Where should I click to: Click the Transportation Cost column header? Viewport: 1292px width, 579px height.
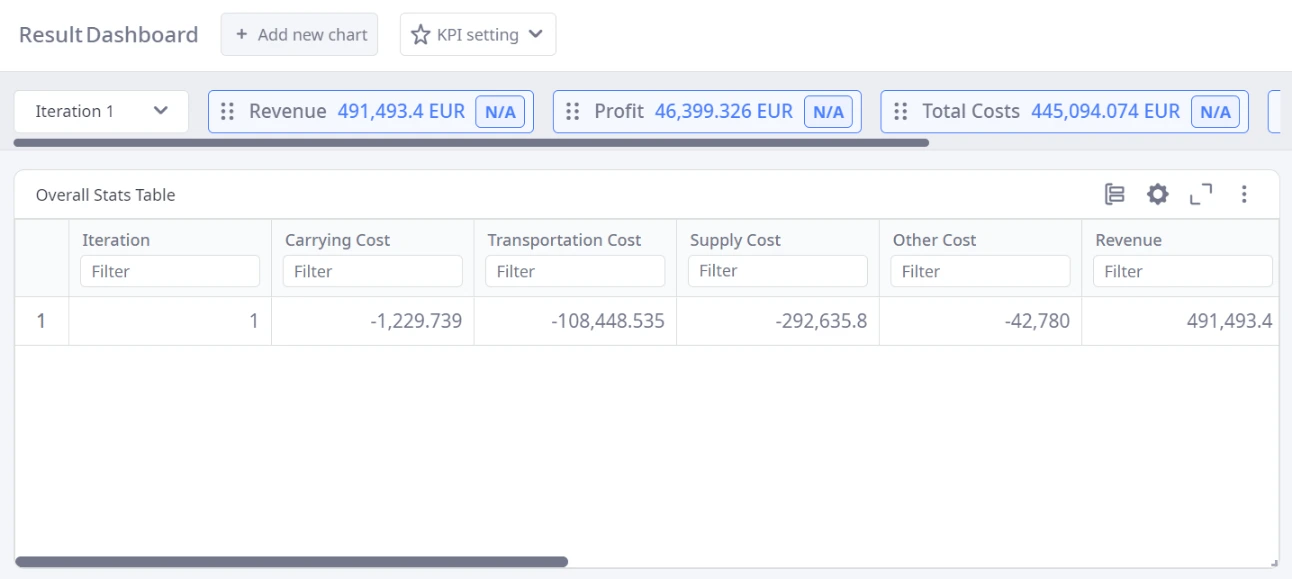pos(564,240)
